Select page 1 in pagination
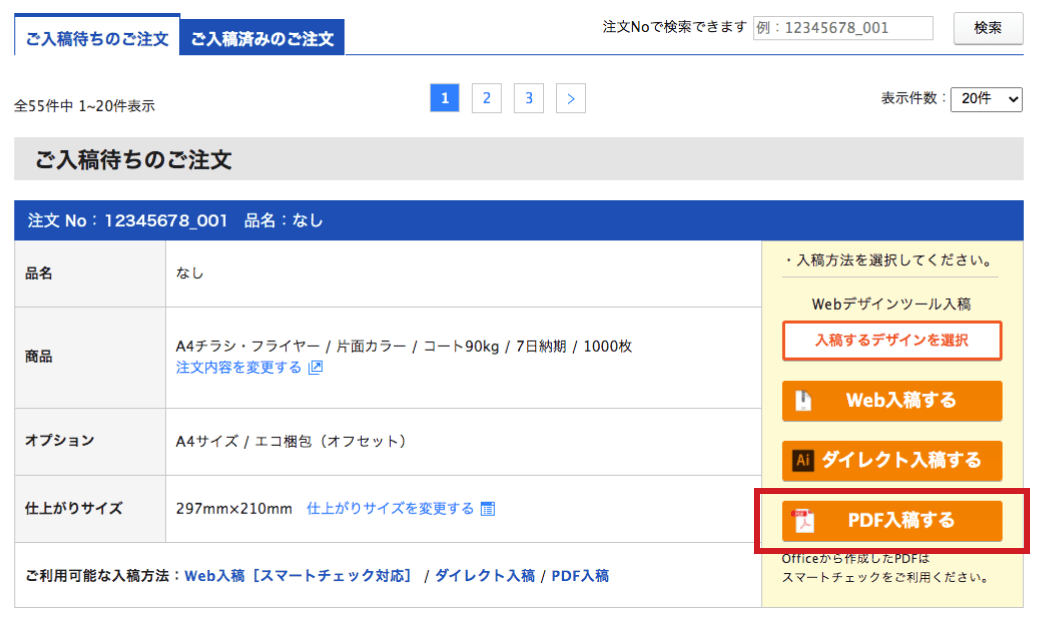 444,98
